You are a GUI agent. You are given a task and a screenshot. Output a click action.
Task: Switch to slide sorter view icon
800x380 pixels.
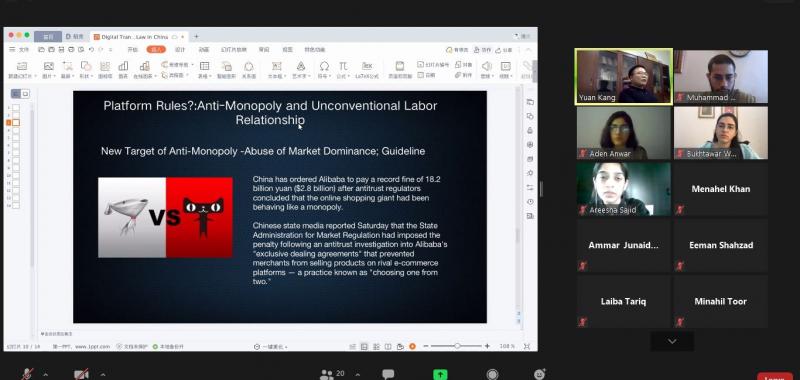tap(377, 346)
